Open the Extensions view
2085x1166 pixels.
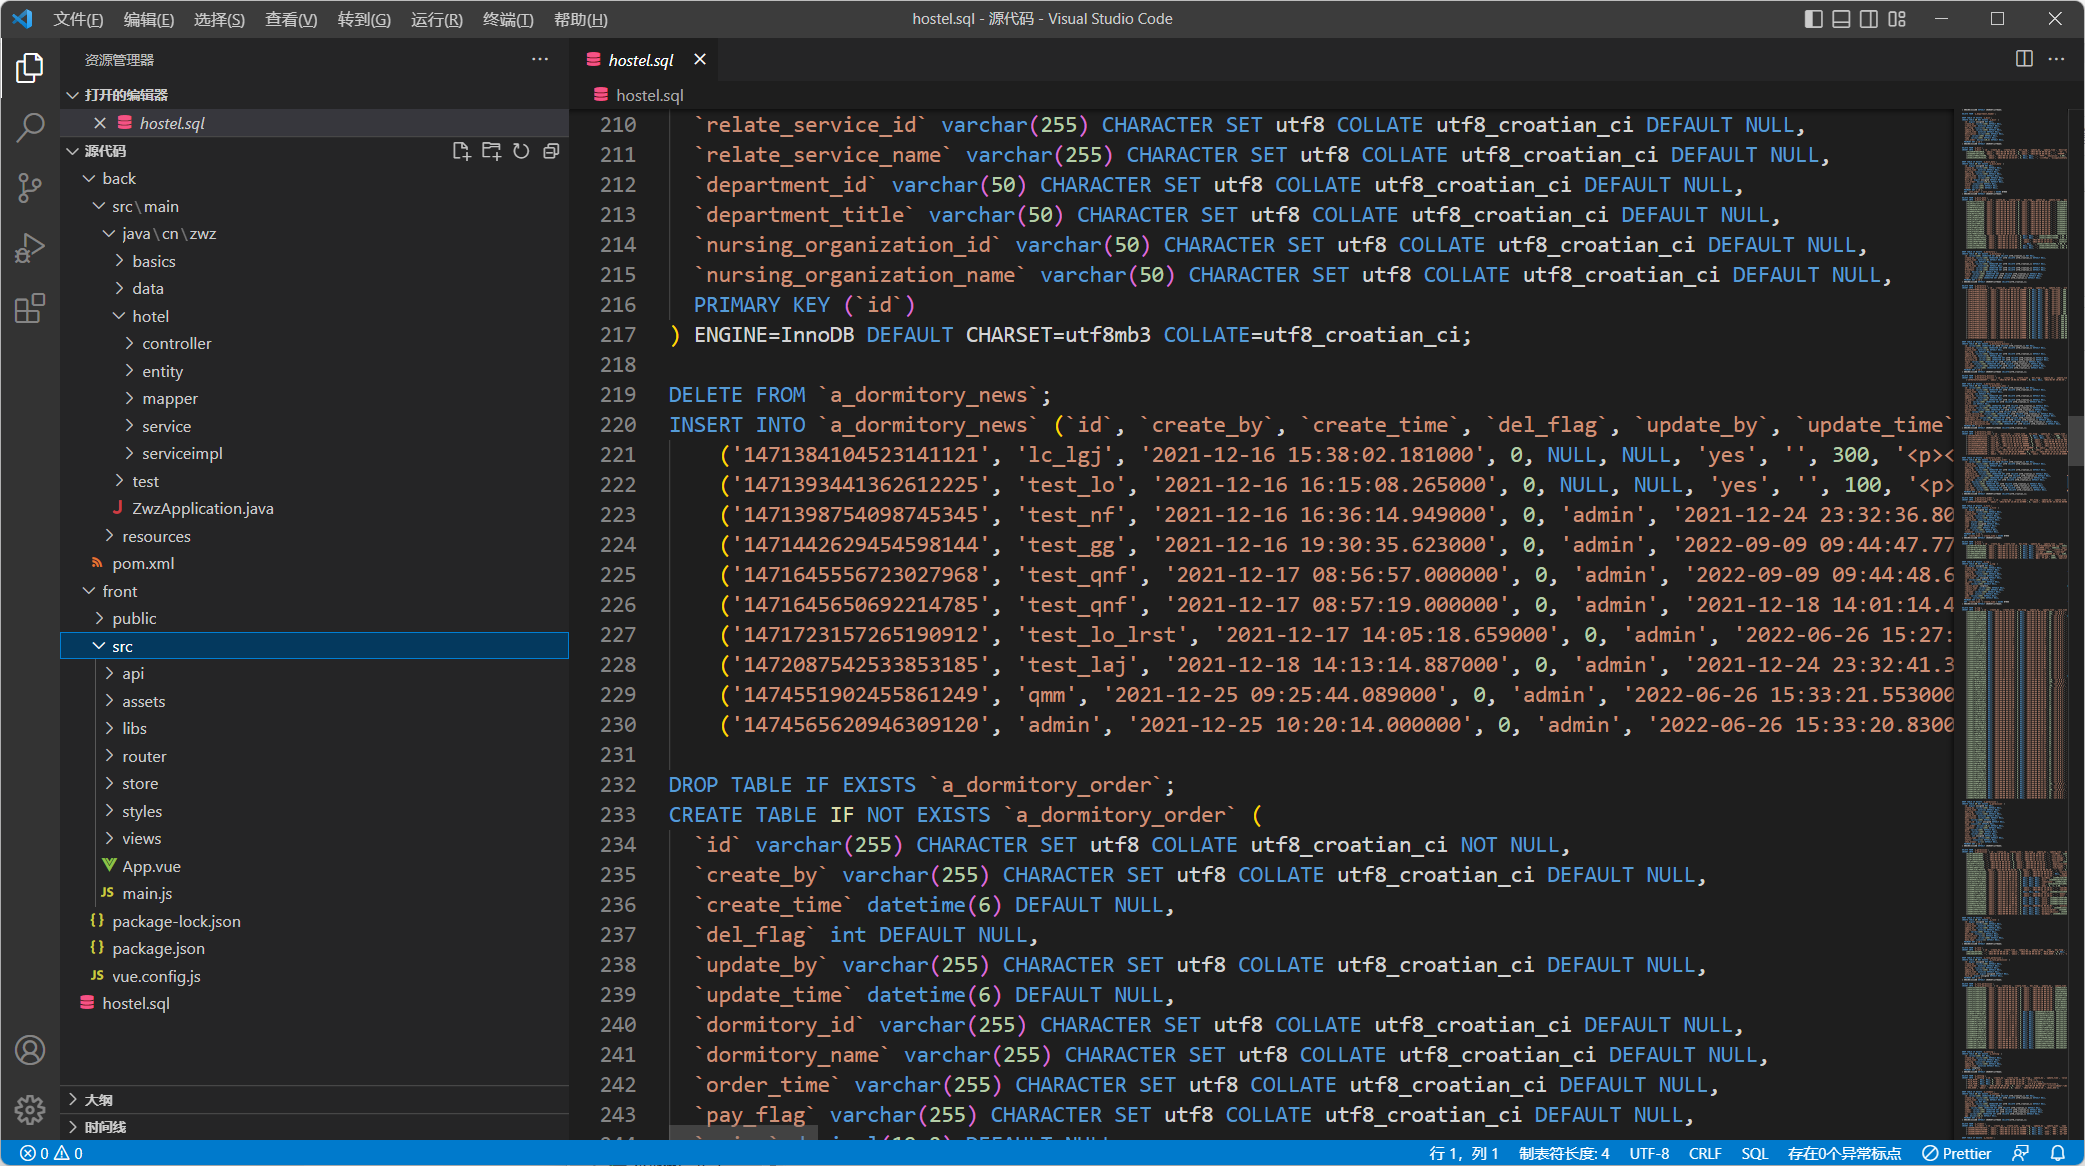[30, 308]
